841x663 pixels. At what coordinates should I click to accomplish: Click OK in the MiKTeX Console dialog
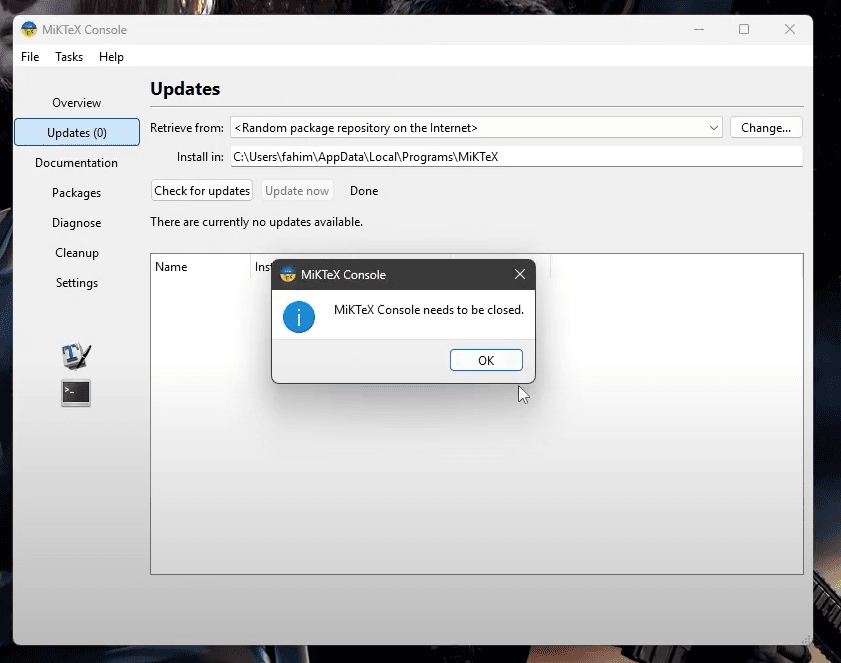coord(486,360)
